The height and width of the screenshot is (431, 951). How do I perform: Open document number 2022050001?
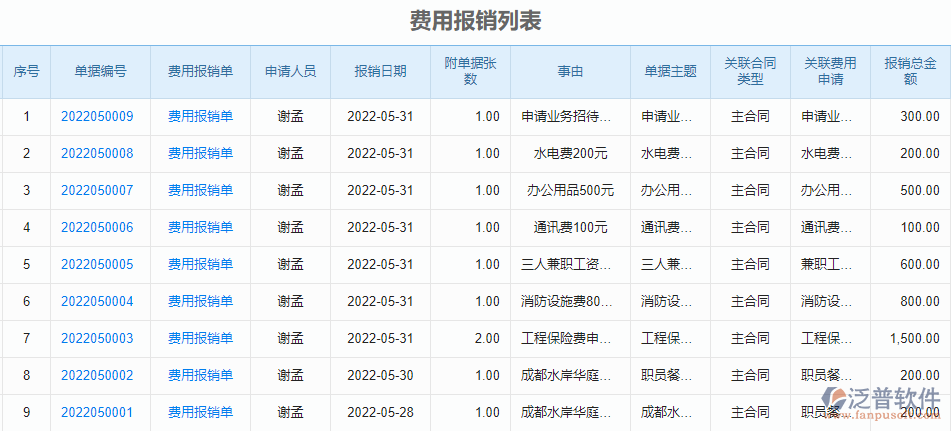pyautogui.click(x=97, y=412)
